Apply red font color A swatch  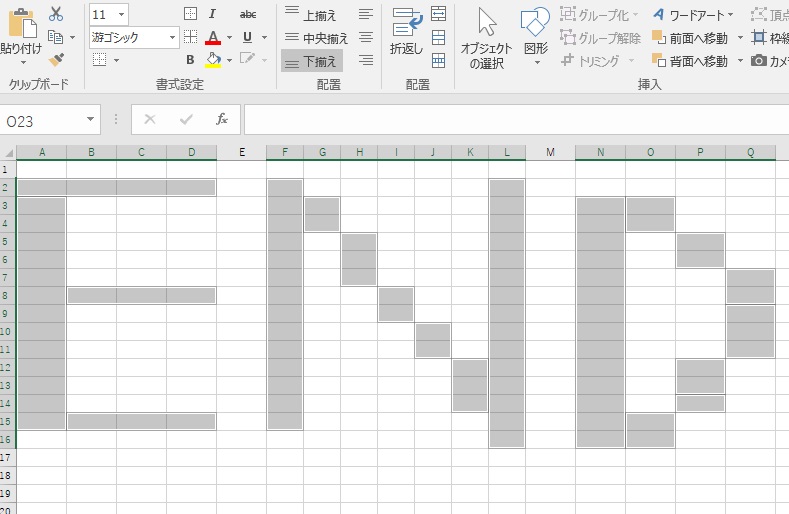[x=213, y=37]
